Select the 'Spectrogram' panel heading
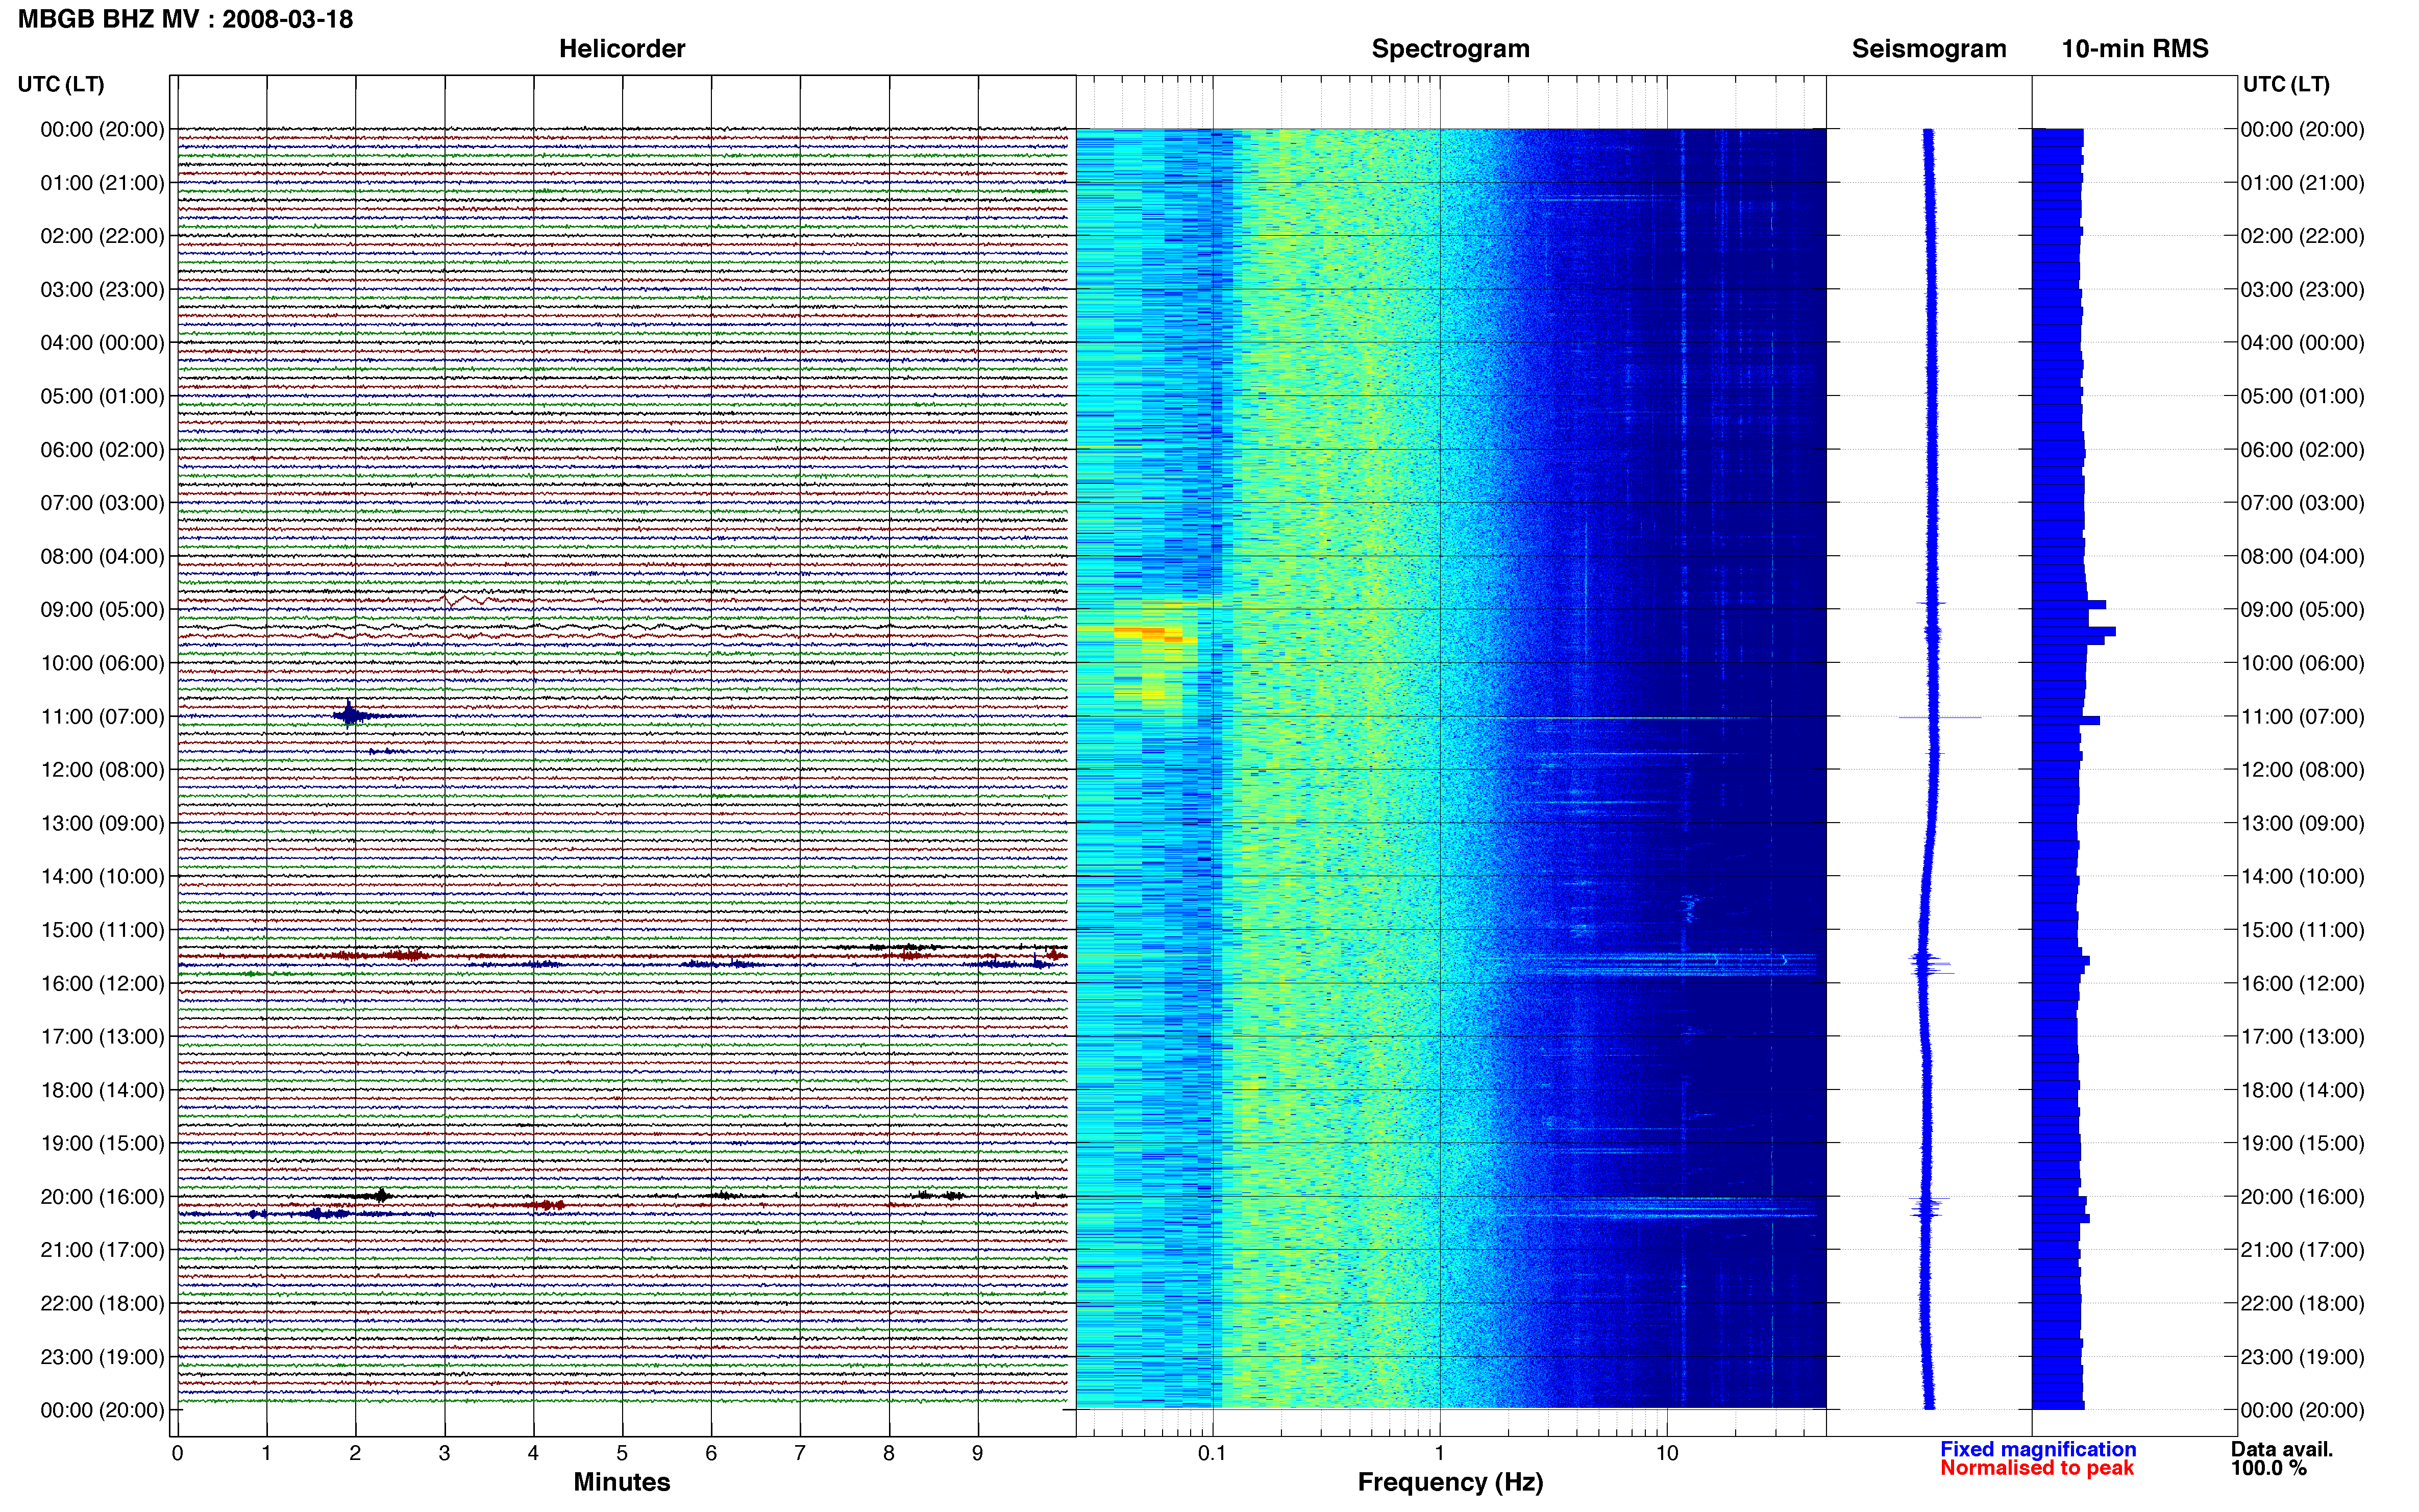 [1450, 49]
